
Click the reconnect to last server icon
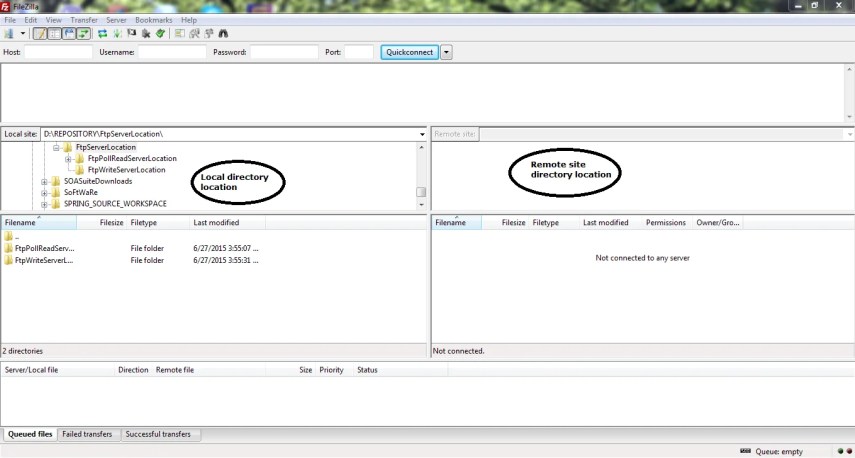pyautogui.click(x=160, y=34)
